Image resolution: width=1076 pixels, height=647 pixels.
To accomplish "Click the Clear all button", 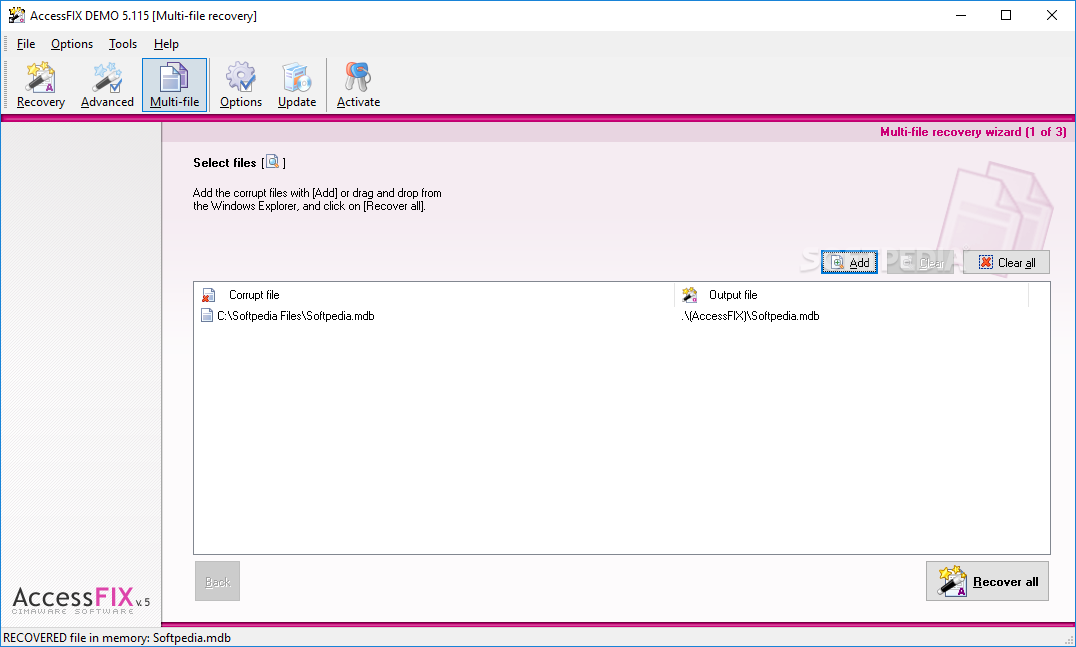I will click(x=1006, y=262).
